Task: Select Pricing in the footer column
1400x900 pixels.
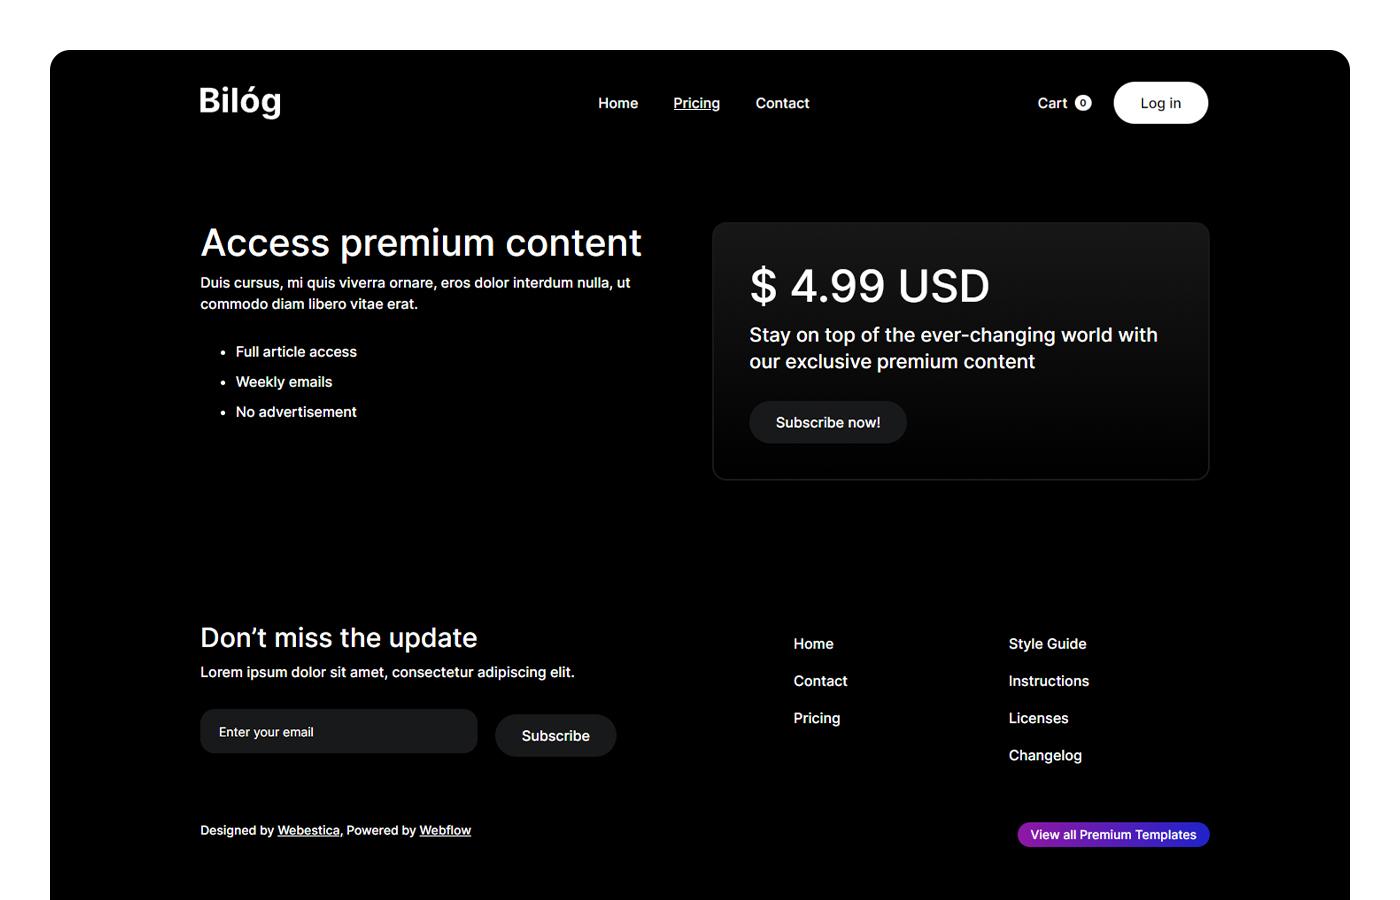Action: (817, 717)
